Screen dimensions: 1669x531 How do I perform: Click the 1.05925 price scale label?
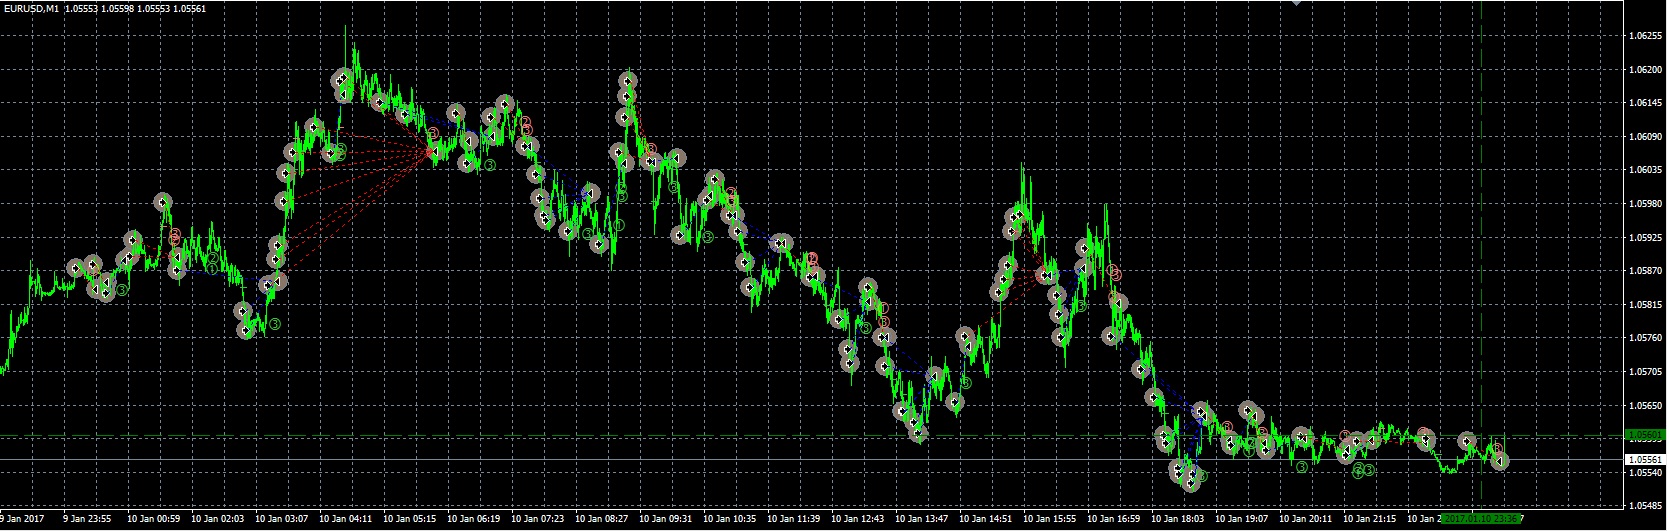coord(1645,238)
